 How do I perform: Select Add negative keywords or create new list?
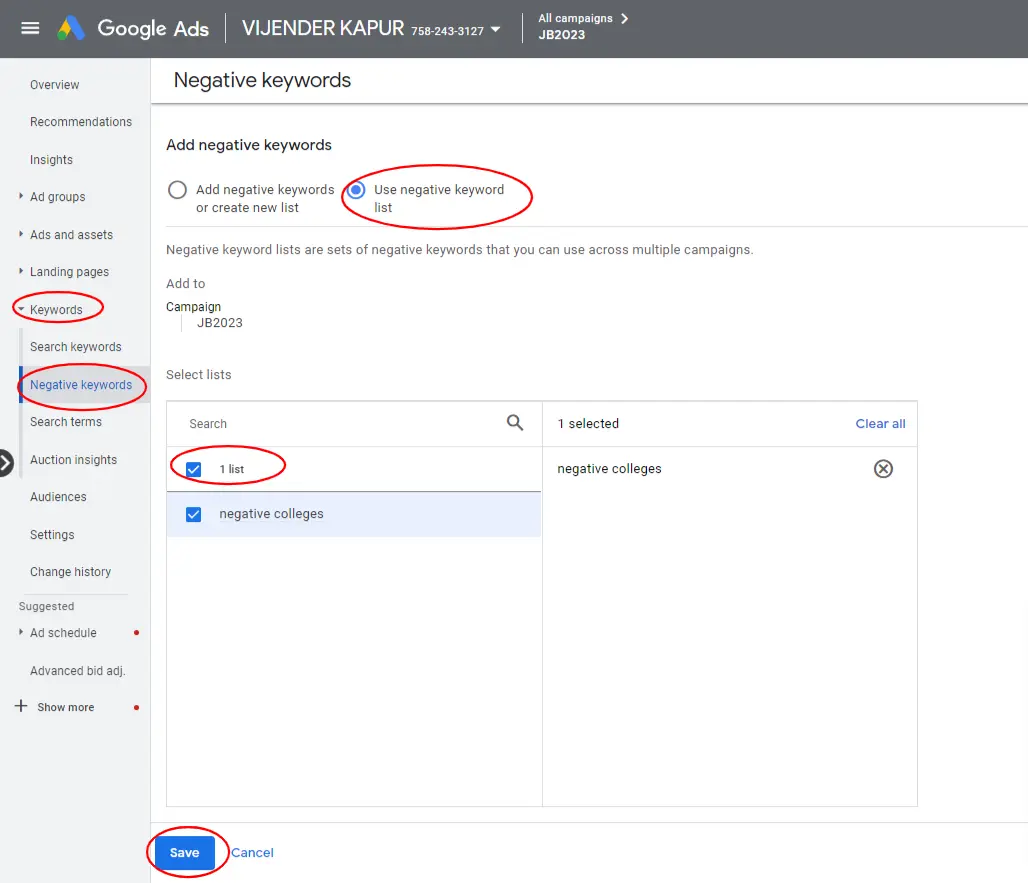[177, 190]
